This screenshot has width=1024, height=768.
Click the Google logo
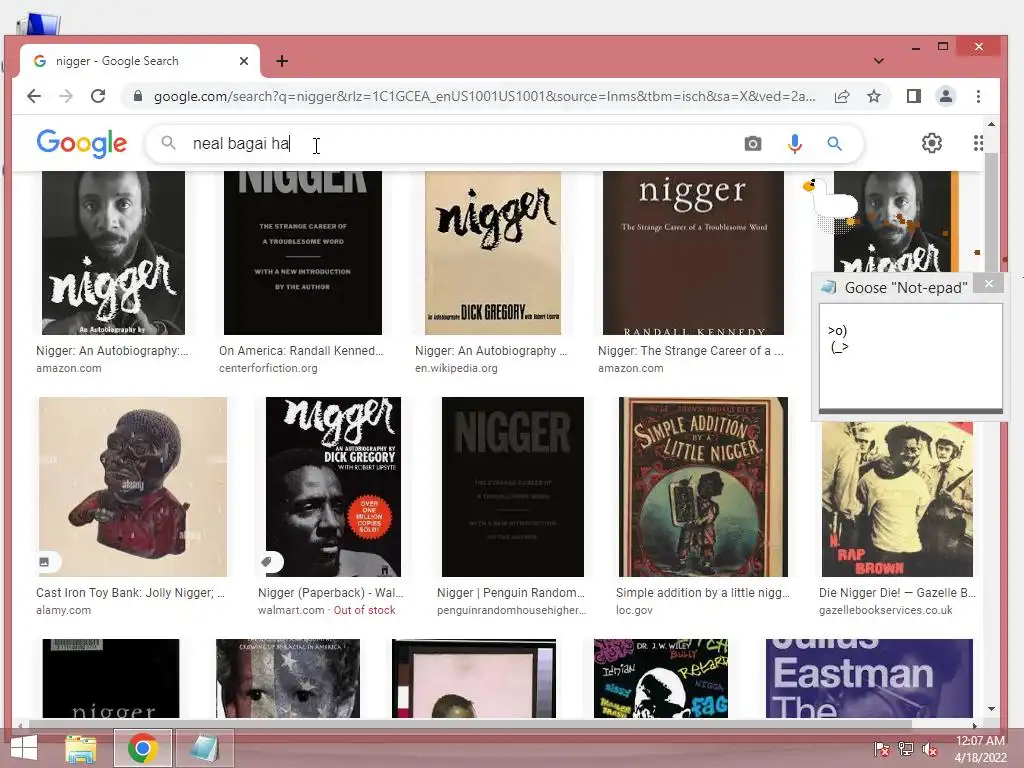[82, 143]
